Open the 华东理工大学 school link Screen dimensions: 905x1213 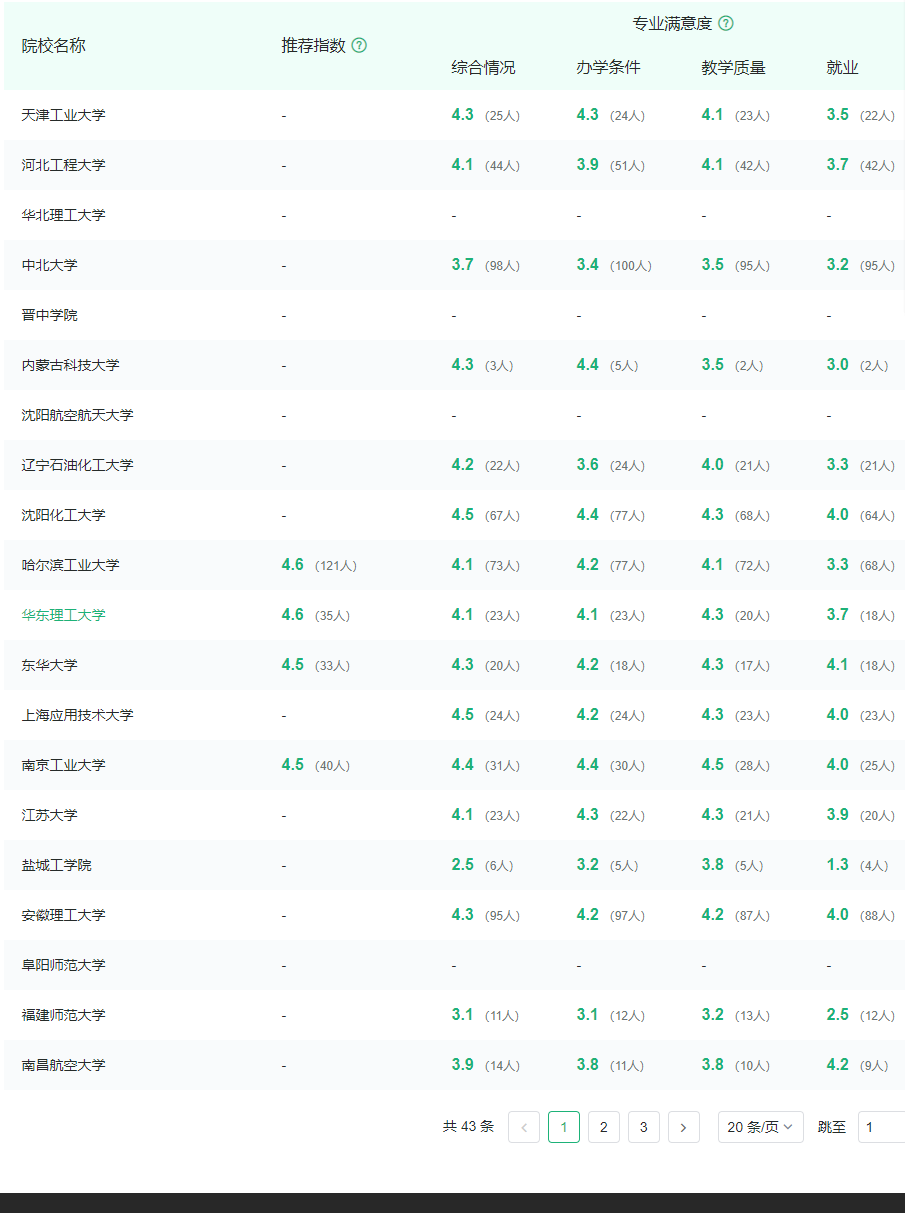click(x=64, y=614)
